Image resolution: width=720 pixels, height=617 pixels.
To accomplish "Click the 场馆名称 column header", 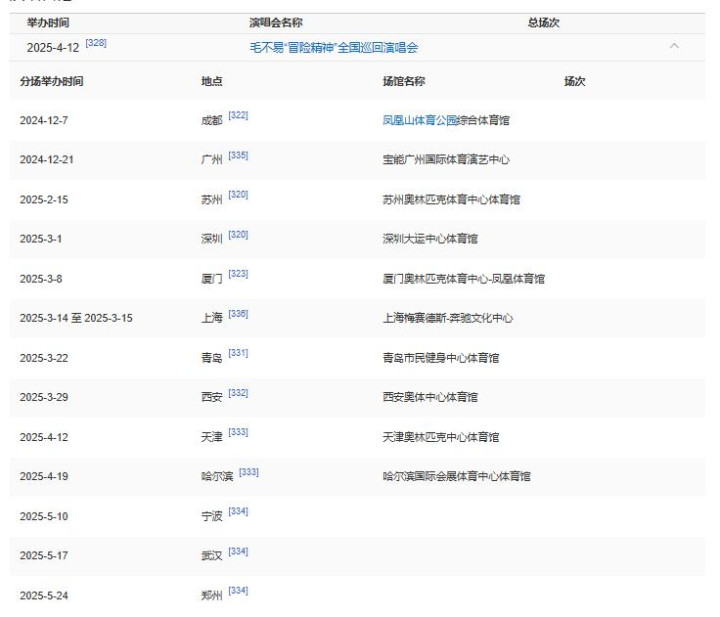I will 404,82.
